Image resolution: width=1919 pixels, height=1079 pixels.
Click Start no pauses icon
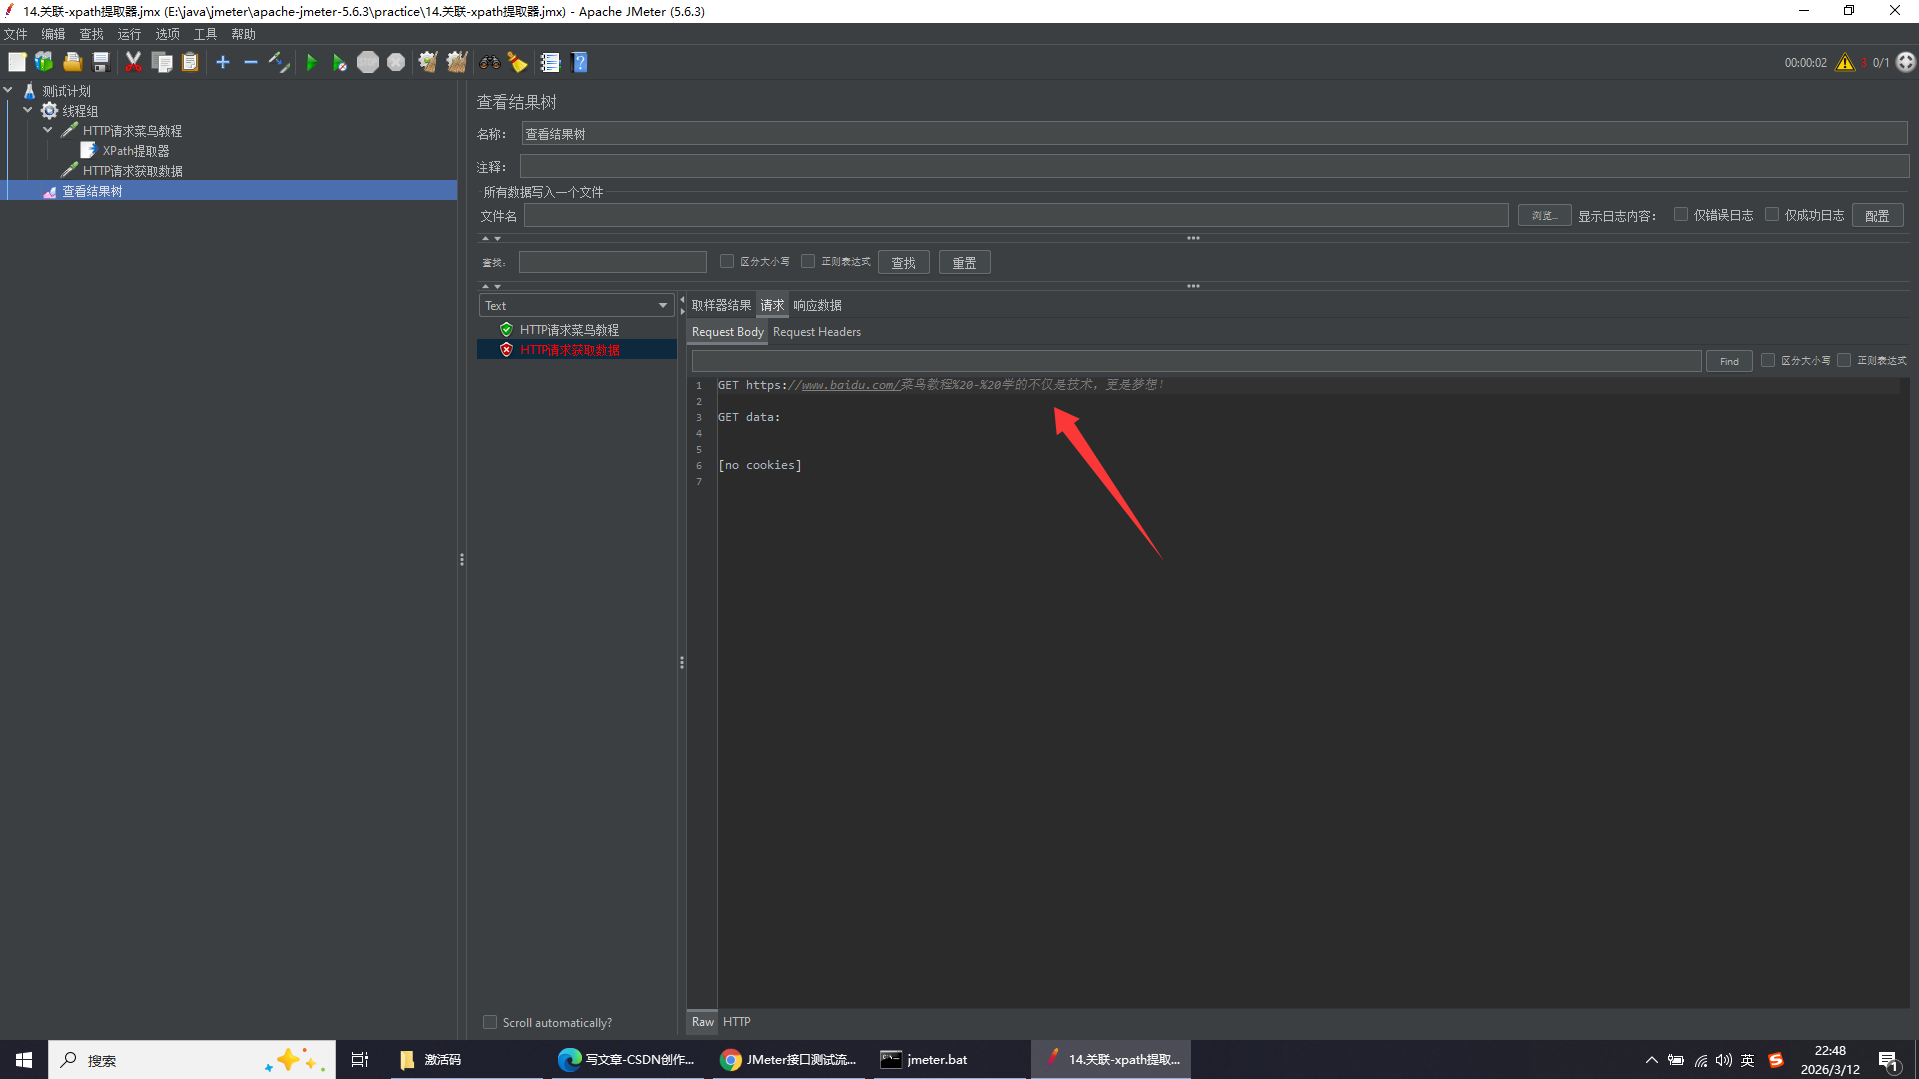(x=339, y=62)
